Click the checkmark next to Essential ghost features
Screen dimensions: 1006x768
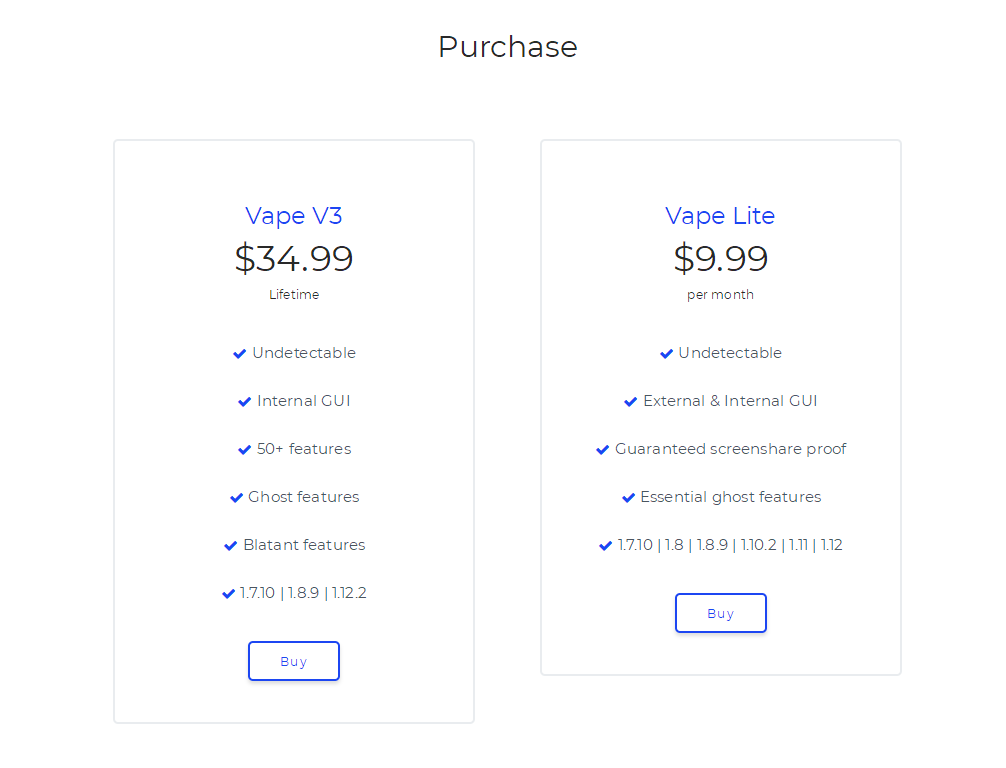(x=629, y=498)
